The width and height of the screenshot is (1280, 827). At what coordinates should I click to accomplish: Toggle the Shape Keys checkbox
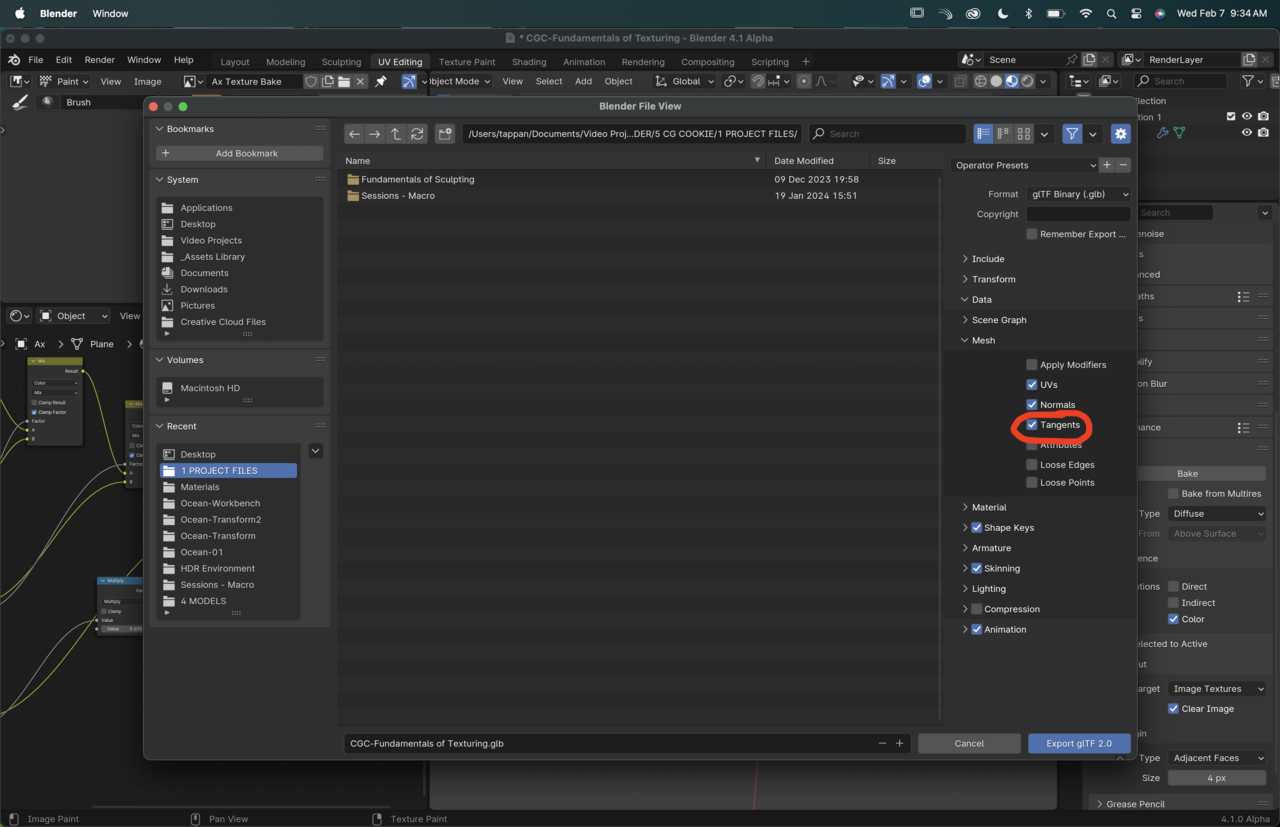[977, 528]
